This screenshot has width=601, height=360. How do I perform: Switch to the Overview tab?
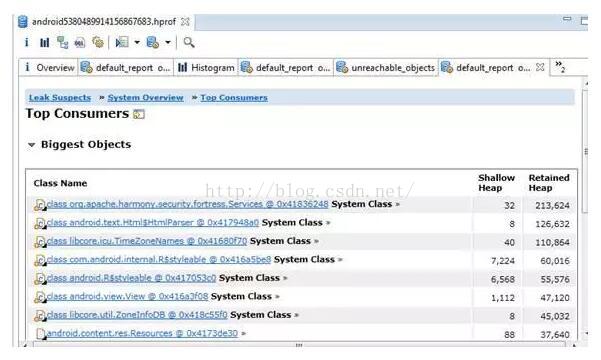(x=49, y=68)
